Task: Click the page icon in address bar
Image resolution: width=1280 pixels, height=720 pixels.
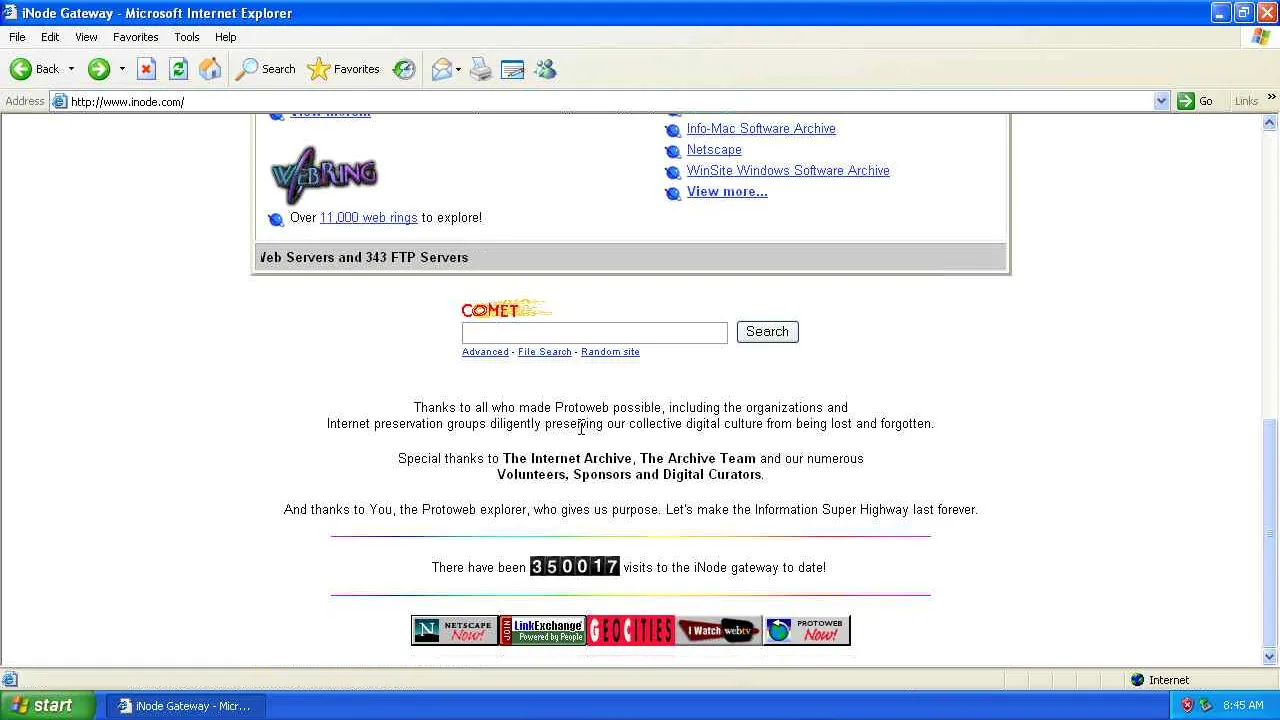Action: [60, 101]
